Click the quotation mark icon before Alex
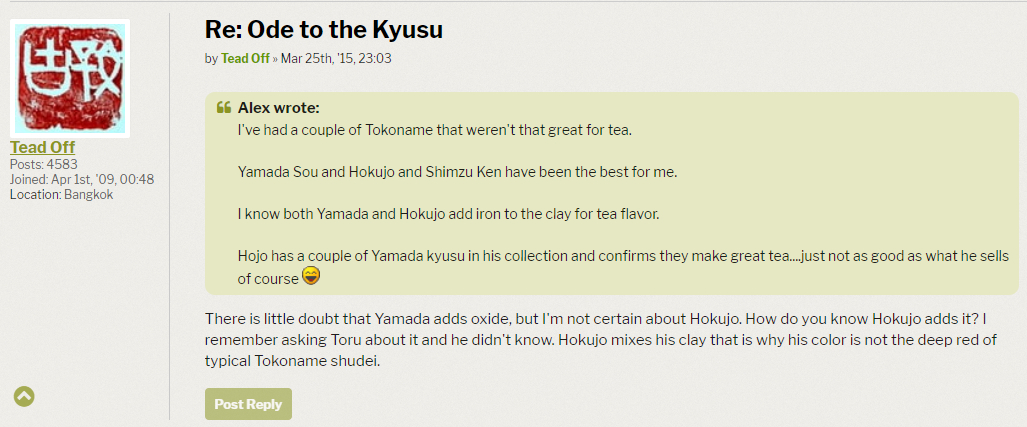The width and height of the screenshot is (1027, 427). 224,108
